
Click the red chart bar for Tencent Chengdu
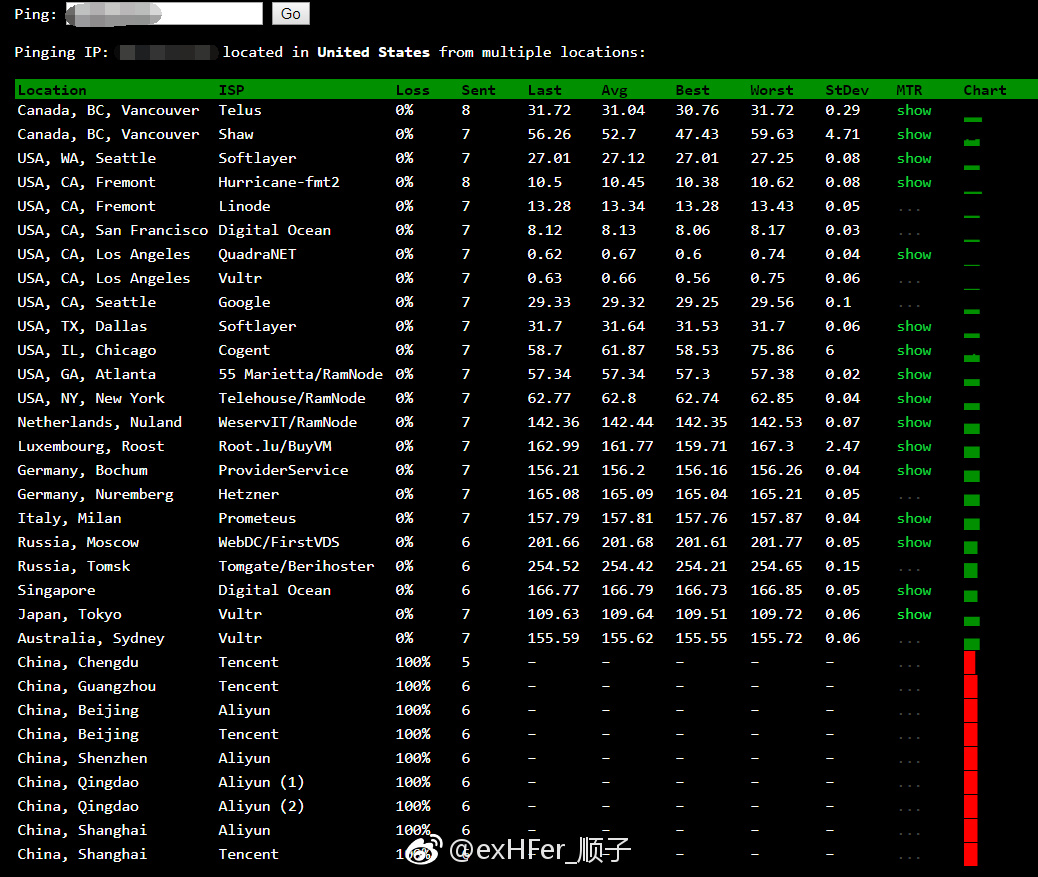(x=970, y=663)
